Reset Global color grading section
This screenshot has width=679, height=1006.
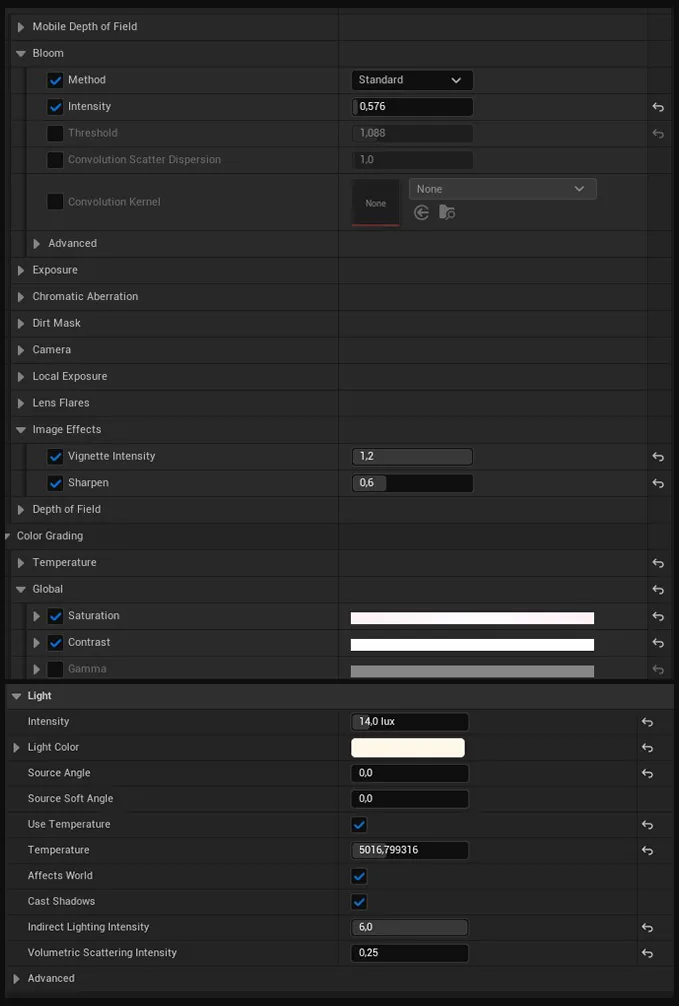point(658,590)
